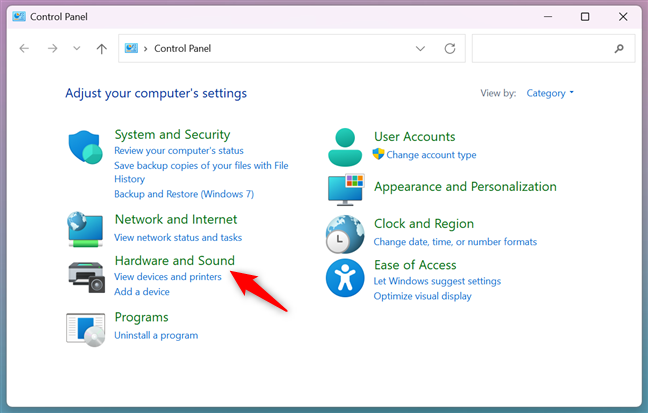The image size is (648, 413).
Task: Click Let Windows suggest settings
Action: point(437,281)
